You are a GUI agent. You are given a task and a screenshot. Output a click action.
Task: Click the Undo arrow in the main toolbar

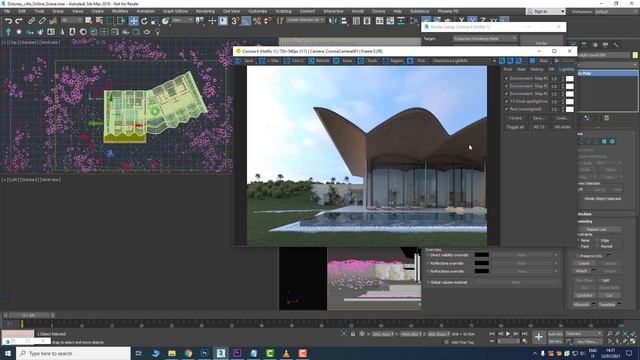pyautogui.click(x=8, y=20)
